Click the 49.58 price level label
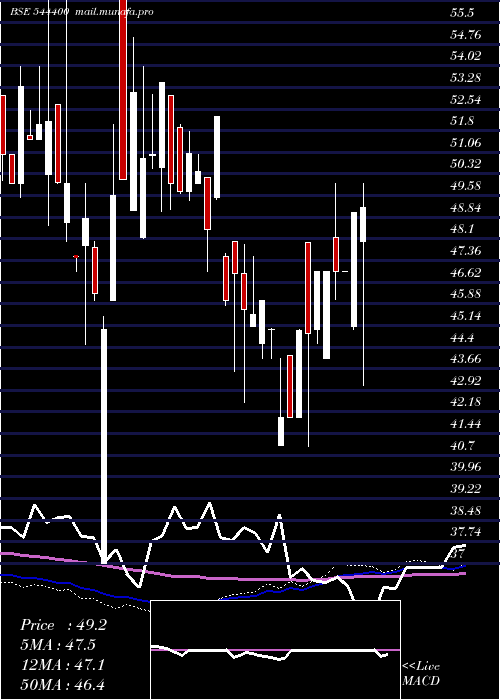The width and height of the screenshot is (500, 700). click(466, 186)
